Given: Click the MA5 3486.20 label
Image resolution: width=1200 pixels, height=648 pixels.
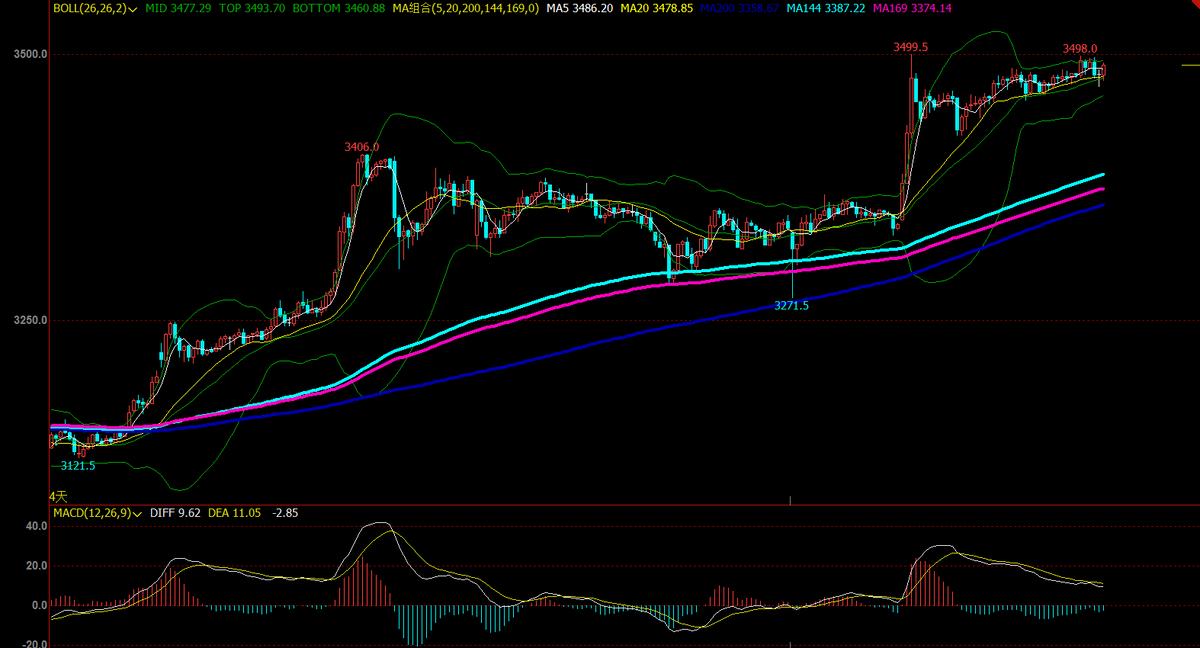Looking at the screenshot, I should 578,8.
